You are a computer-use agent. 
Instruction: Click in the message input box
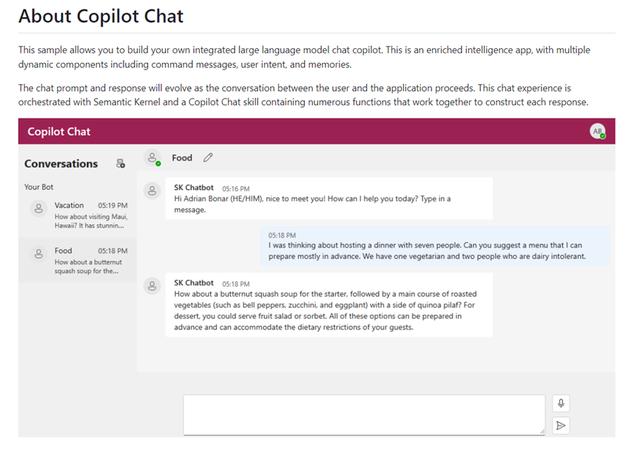pos(363,414)
